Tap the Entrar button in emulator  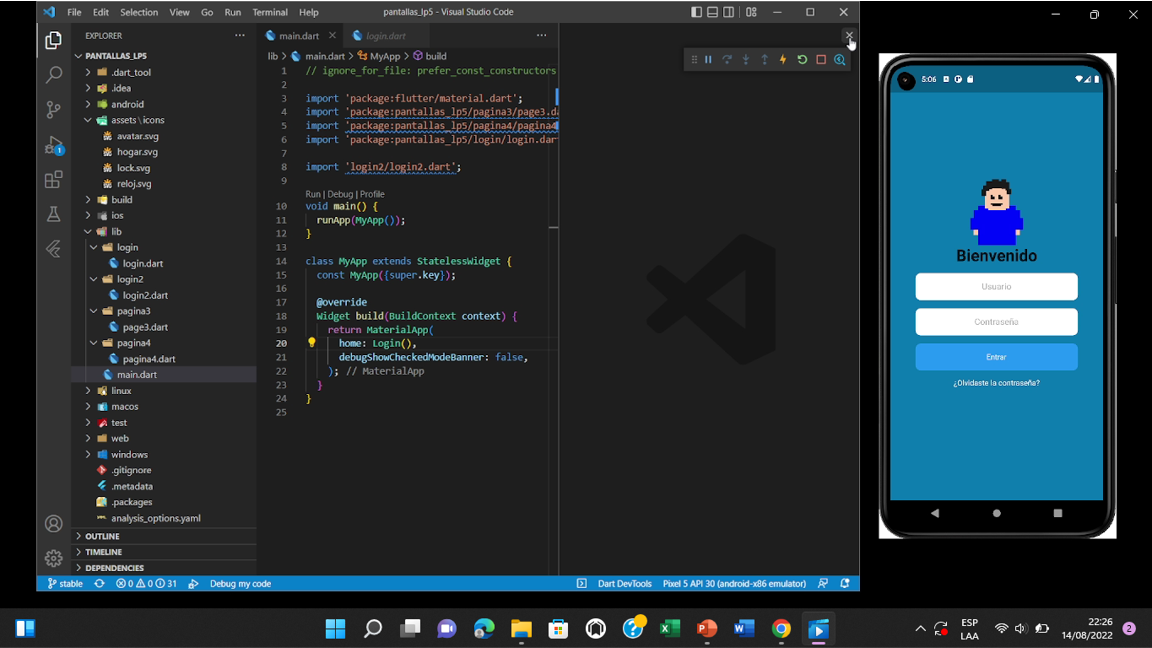click(x=996, y=357)
